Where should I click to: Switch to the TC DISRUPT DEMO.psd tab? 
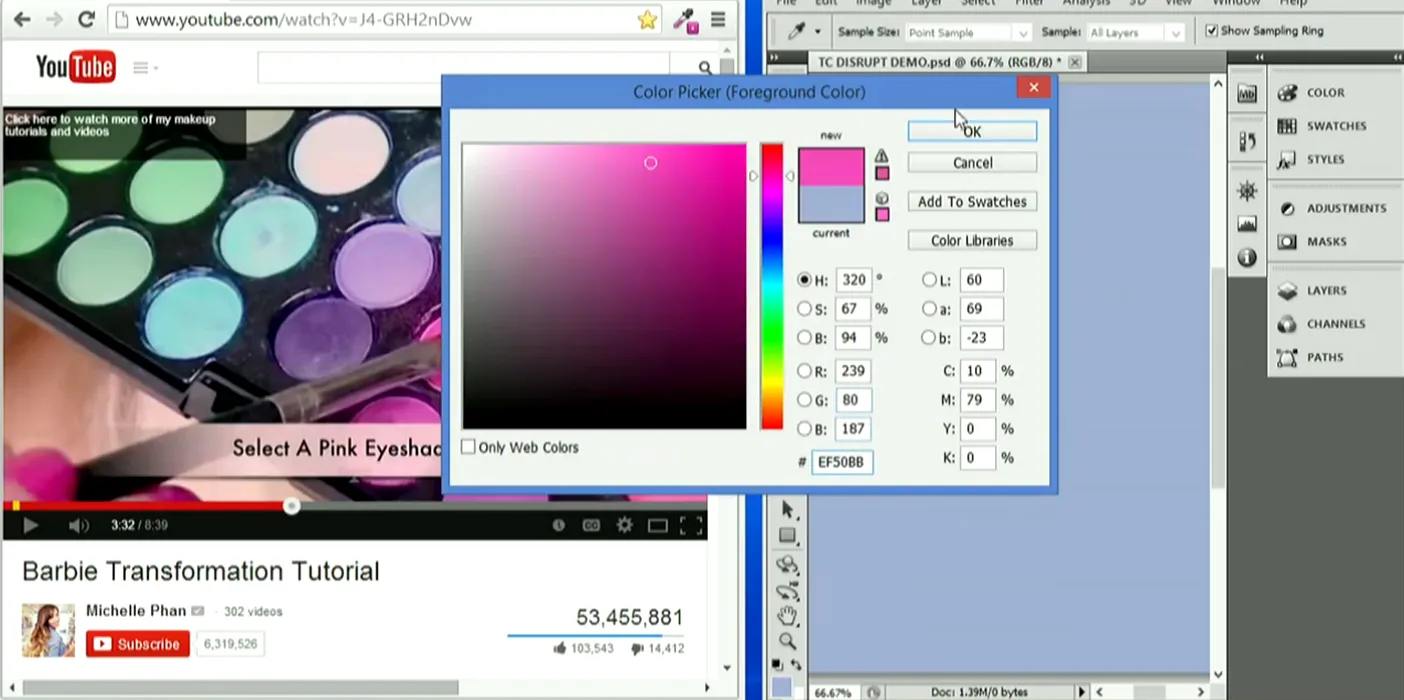[941, 62]
